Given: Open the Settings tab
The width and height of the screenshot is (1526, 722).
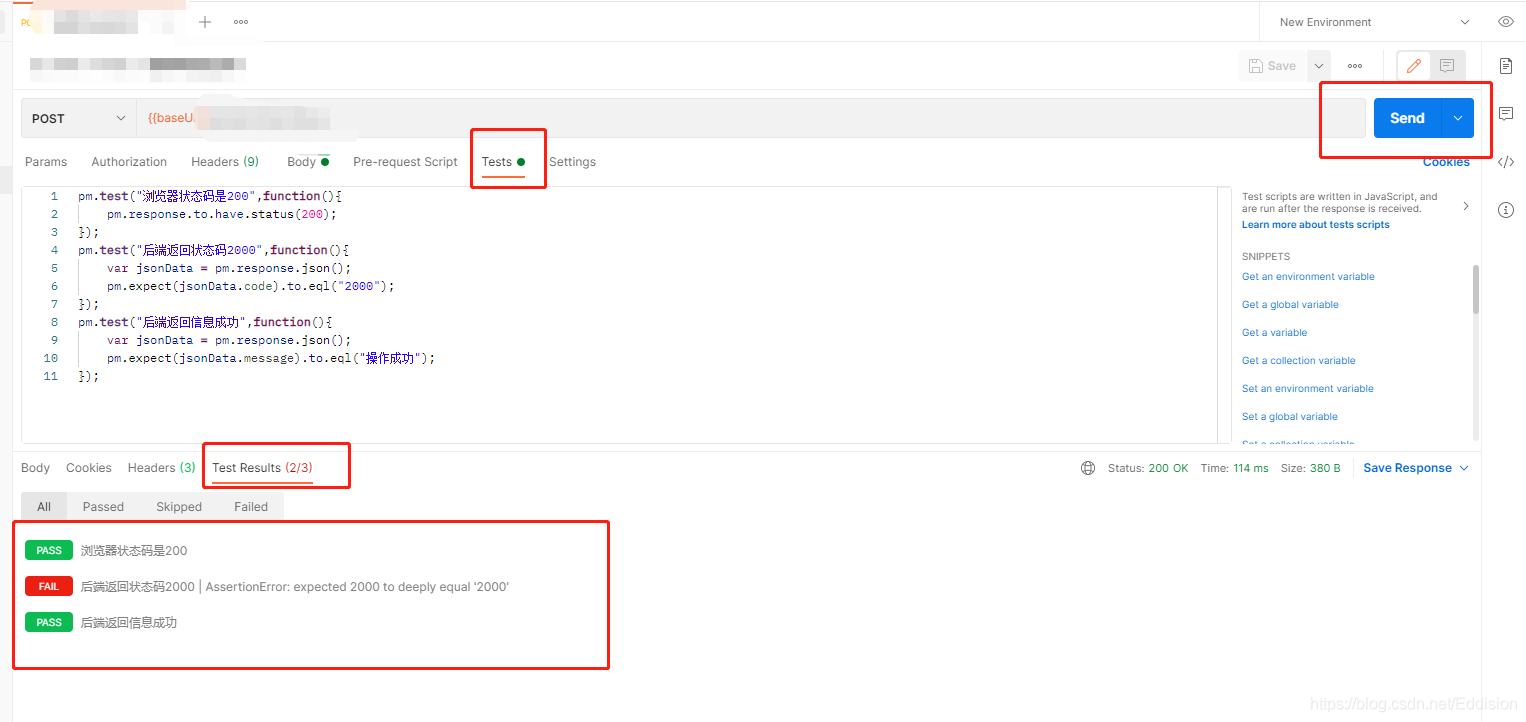Looking at the screenshot, I should click(x=572, y=162).
